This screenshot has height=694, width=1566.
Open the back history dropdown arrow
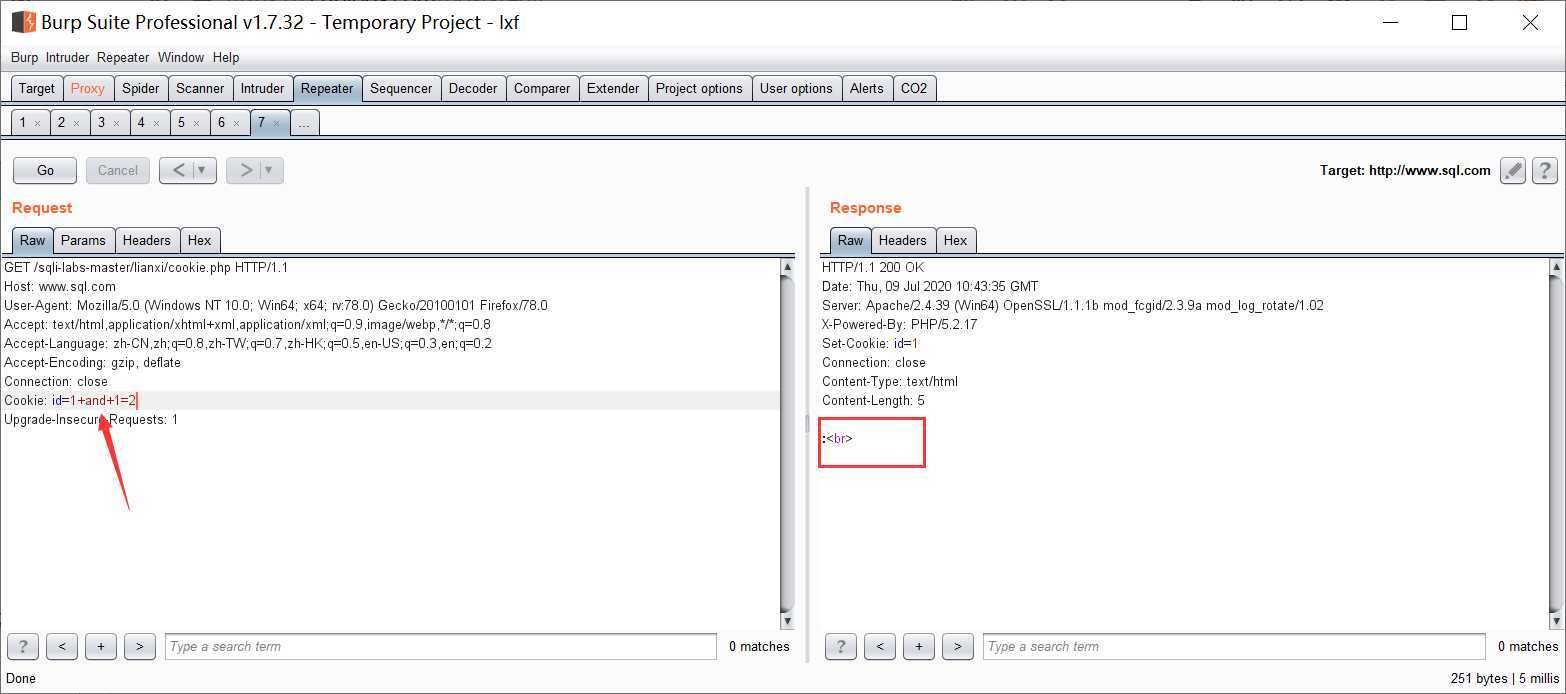pos(203,170)
